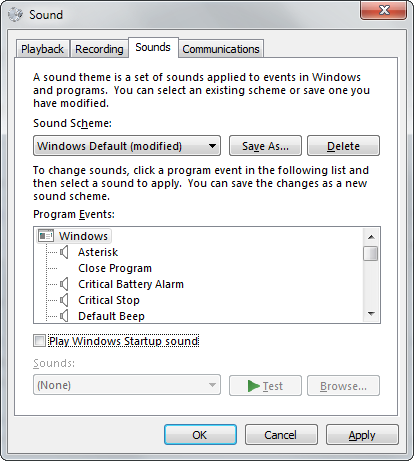
Task: Switch to the Playback tab
Action: coord(42,49)
